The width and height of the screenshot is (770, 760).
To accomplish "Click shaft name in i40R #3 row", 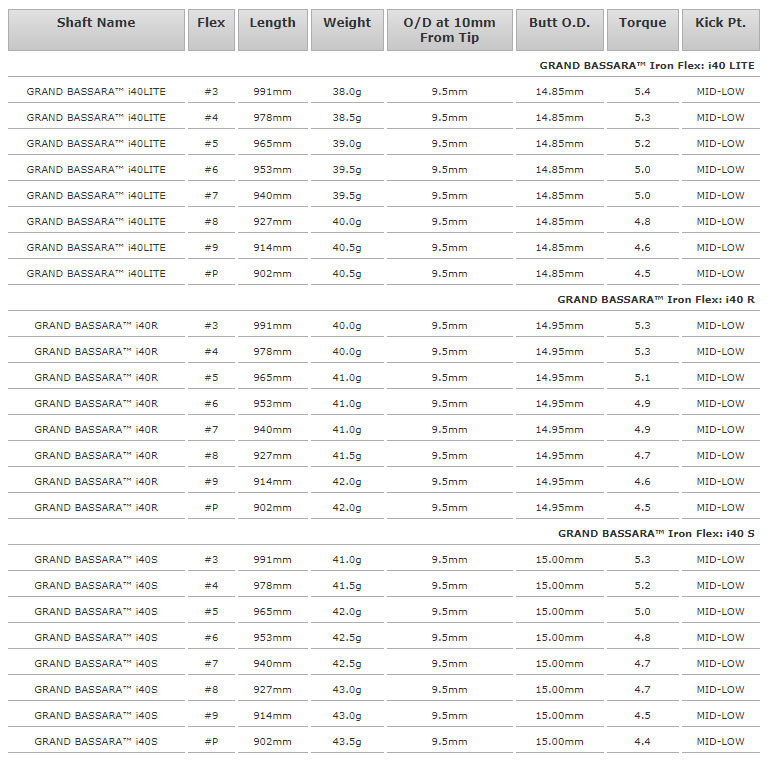I will (x=96, y=326).
